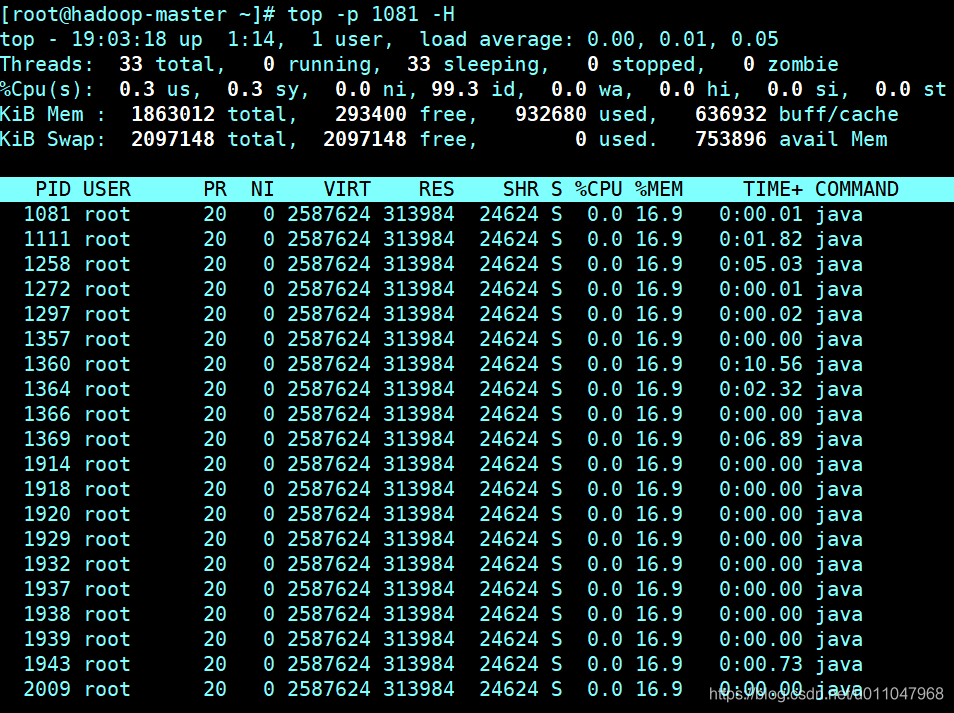
Task: Click TIME+ value '0:01.82'
Action: click(x=761, y=239)
